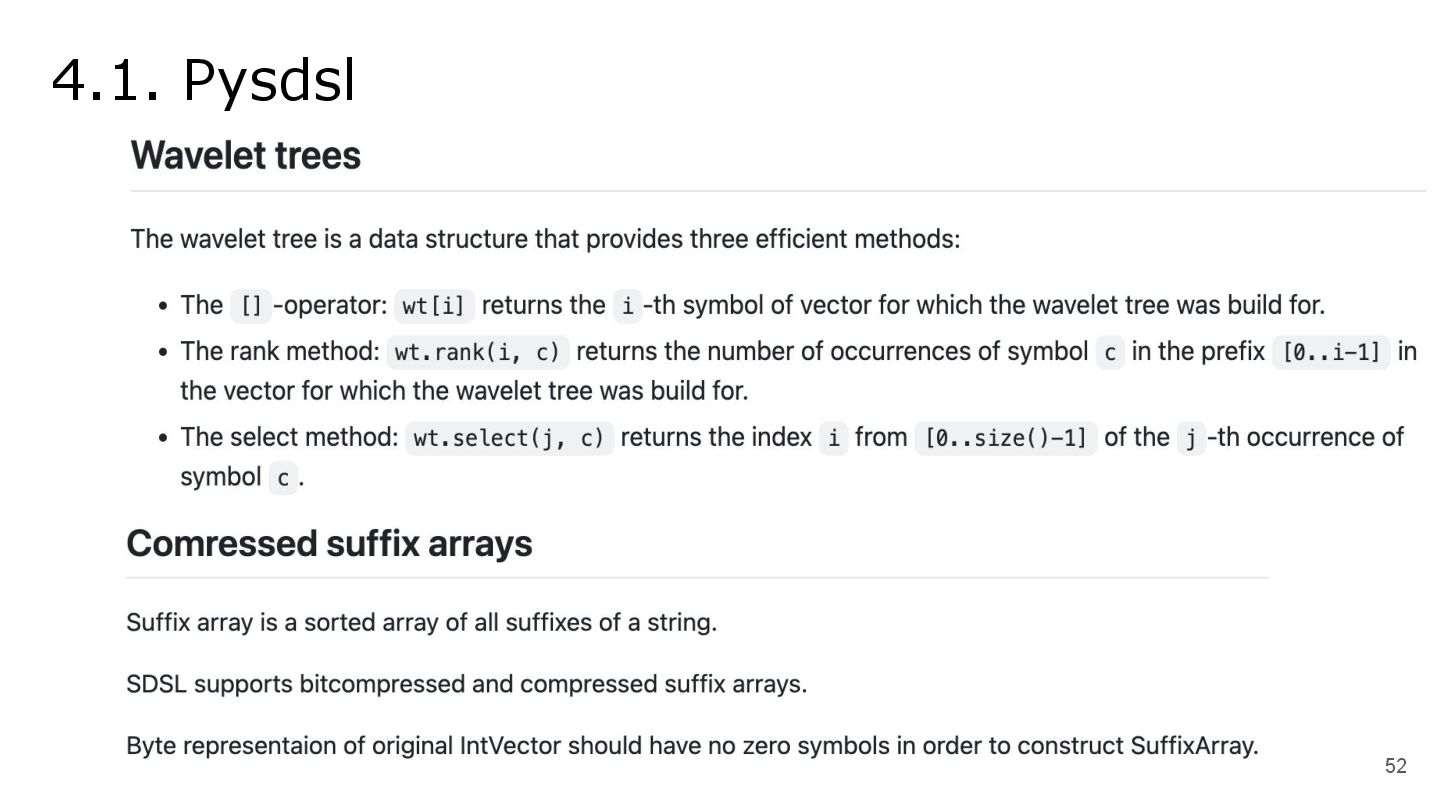Click the "wt.select(j, c)" code snippet
1440x810 pixels.
point(508,439)
